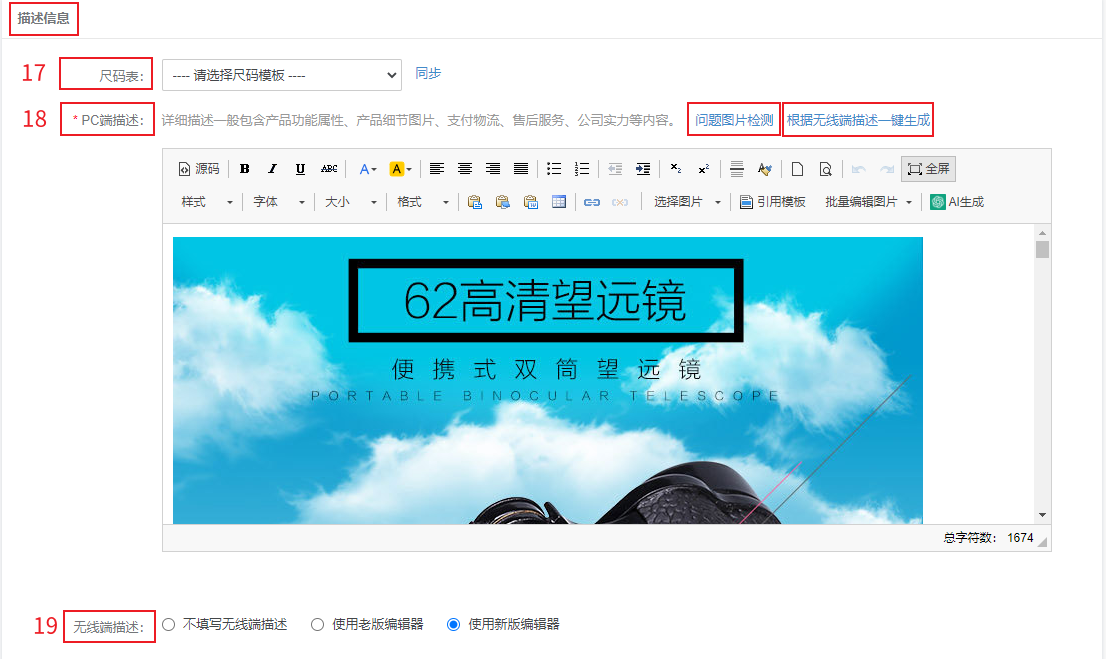The height and width of the screenshot is (659, 1106).
Task: Remove the hyperlink
Action: (x=620, y=202)
